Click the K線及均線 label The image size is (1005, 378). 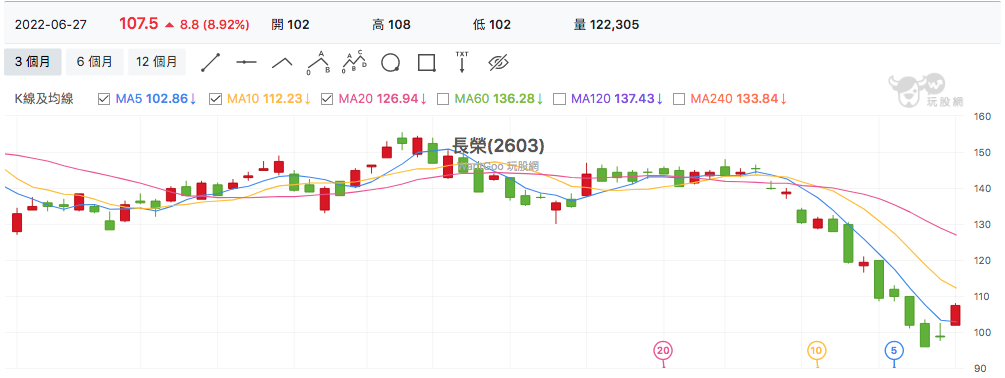pos(44,99)
